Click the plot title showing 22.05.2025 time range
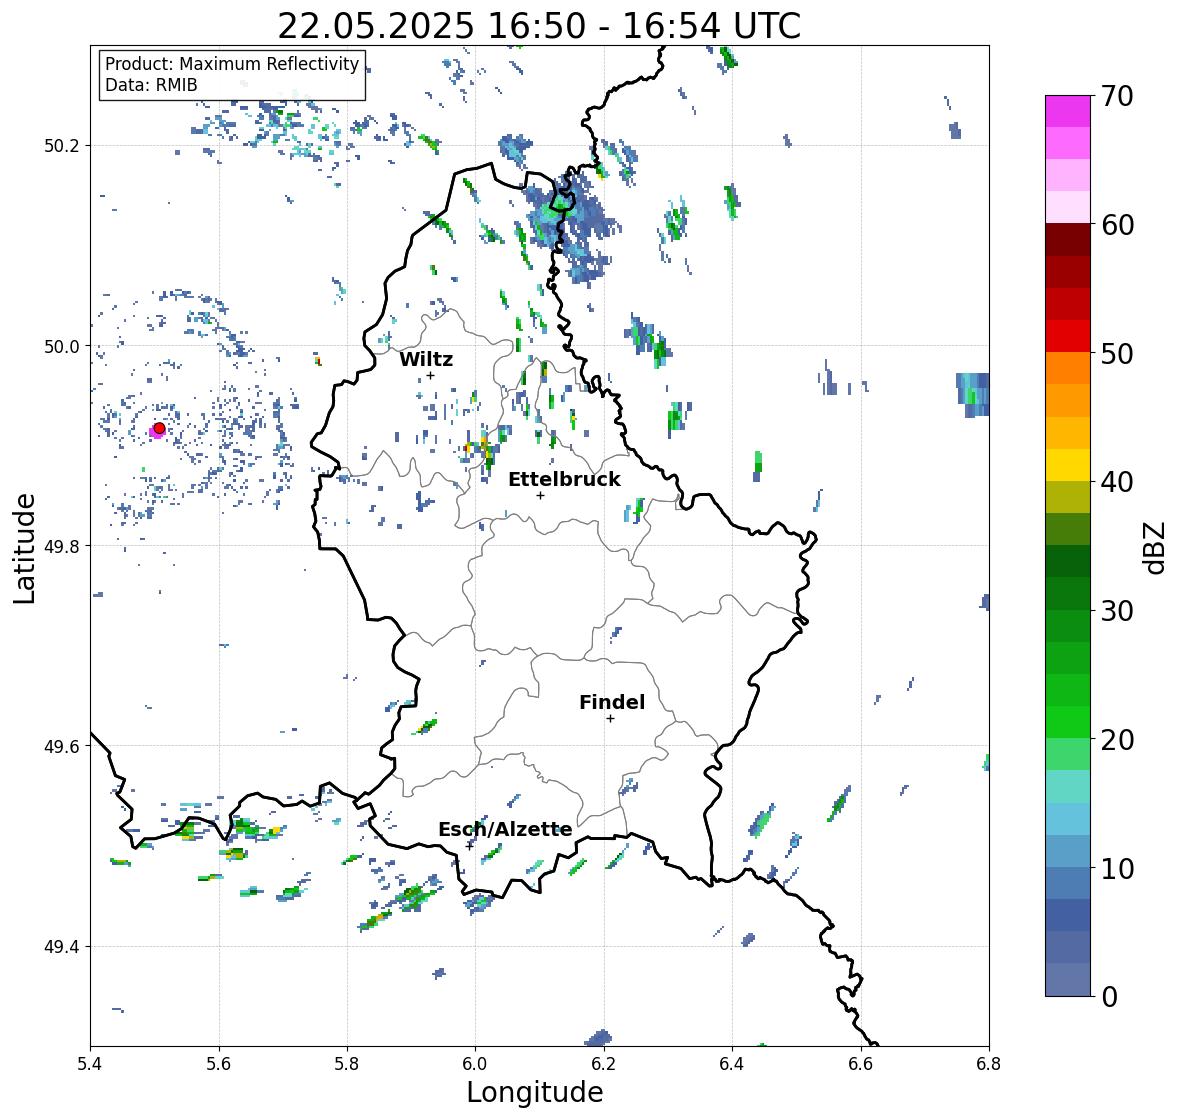 click(x=539, y=26)
